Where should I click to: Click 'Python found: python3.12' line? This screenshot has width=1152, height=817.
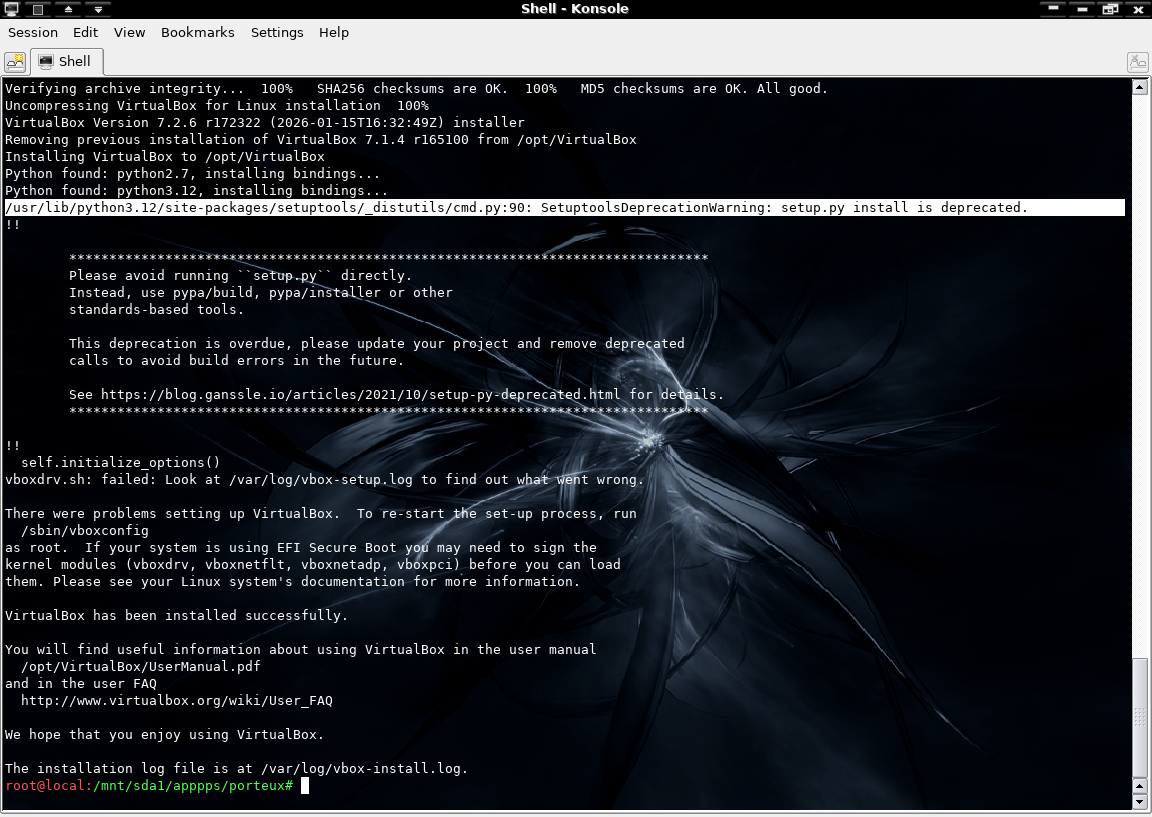[x=196, y=190]
